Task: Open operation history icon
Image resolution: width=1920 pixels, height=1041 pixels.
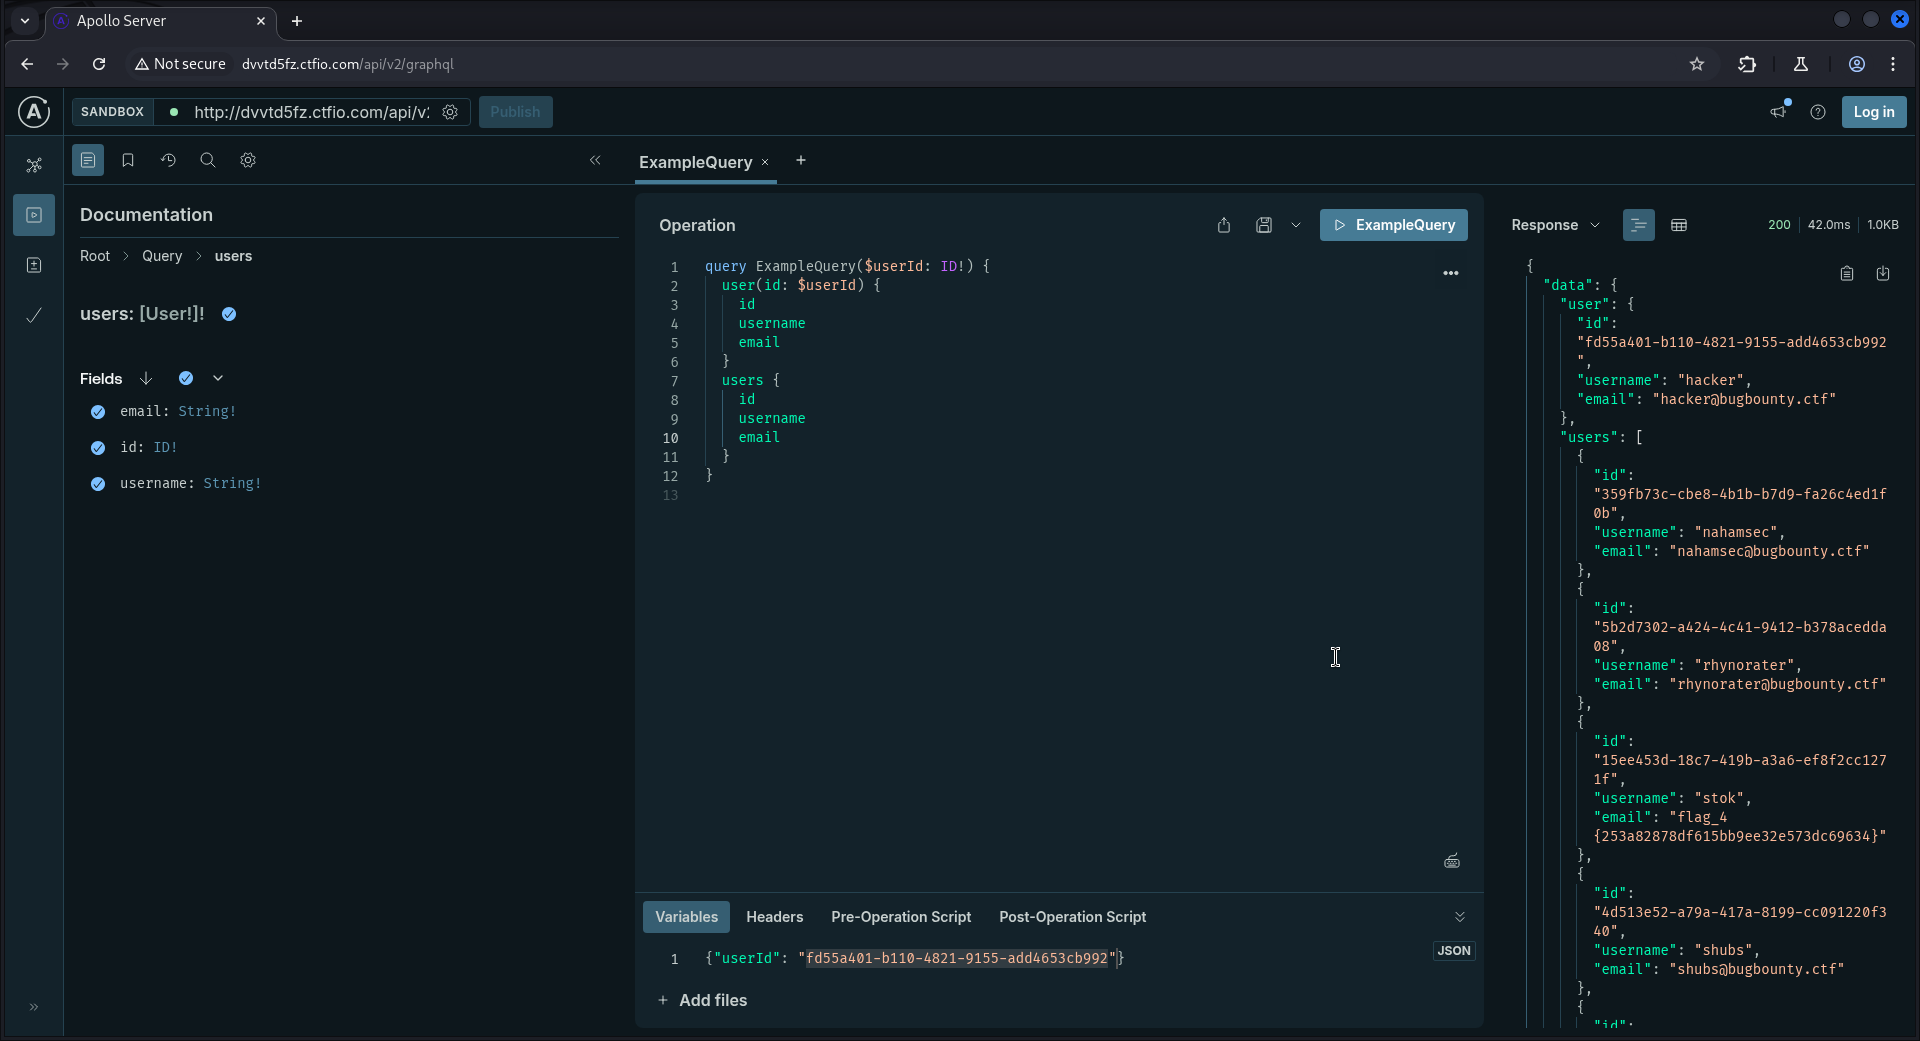Action: [x=168, y=160]
